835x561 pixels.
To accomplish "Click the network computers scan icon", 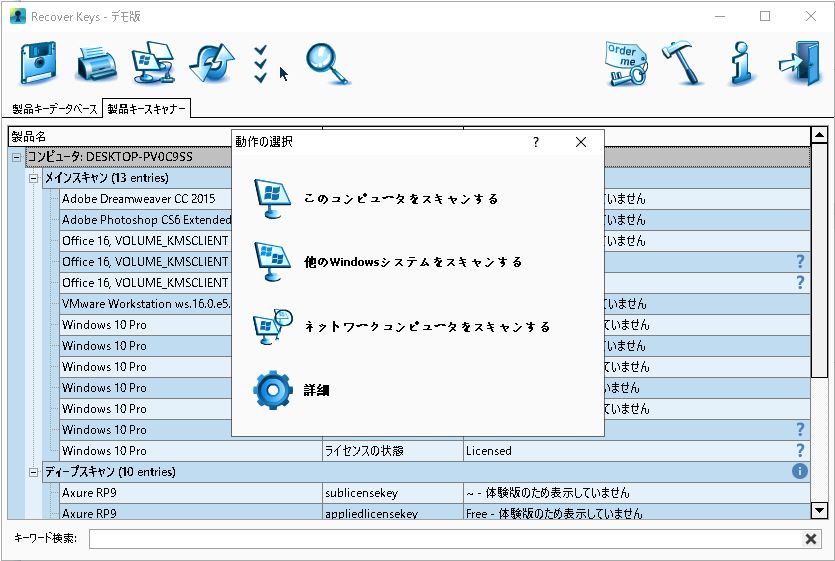I will coord(273,327).
